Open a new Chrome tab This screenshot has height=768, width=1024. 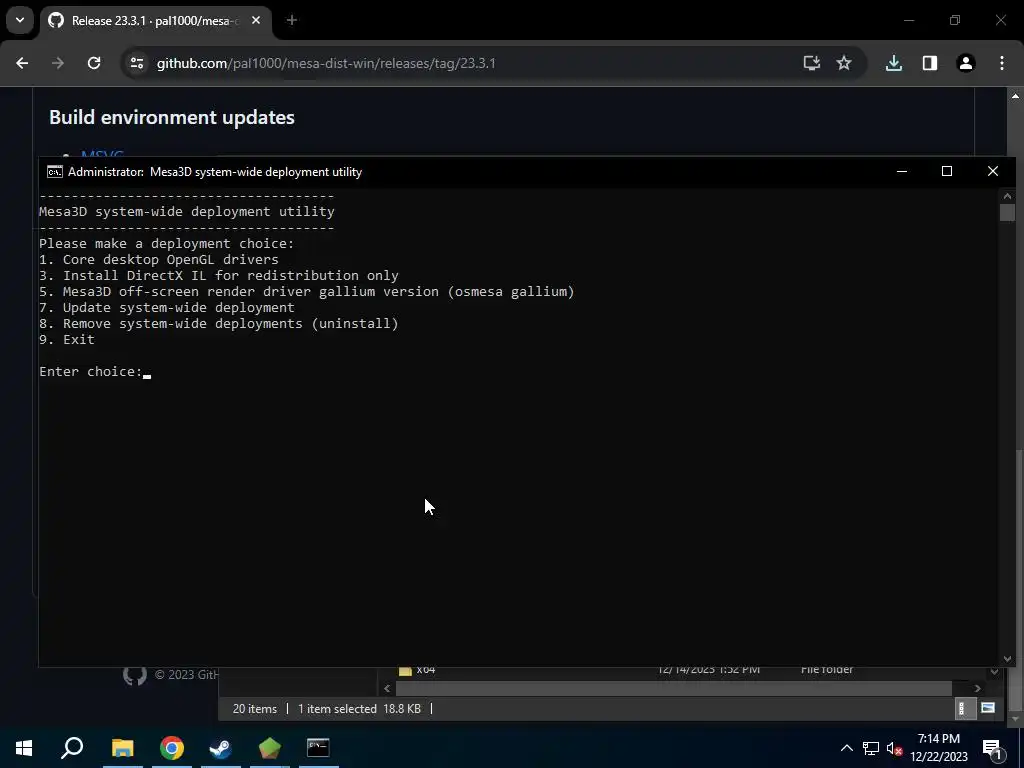tap(292, 21)
